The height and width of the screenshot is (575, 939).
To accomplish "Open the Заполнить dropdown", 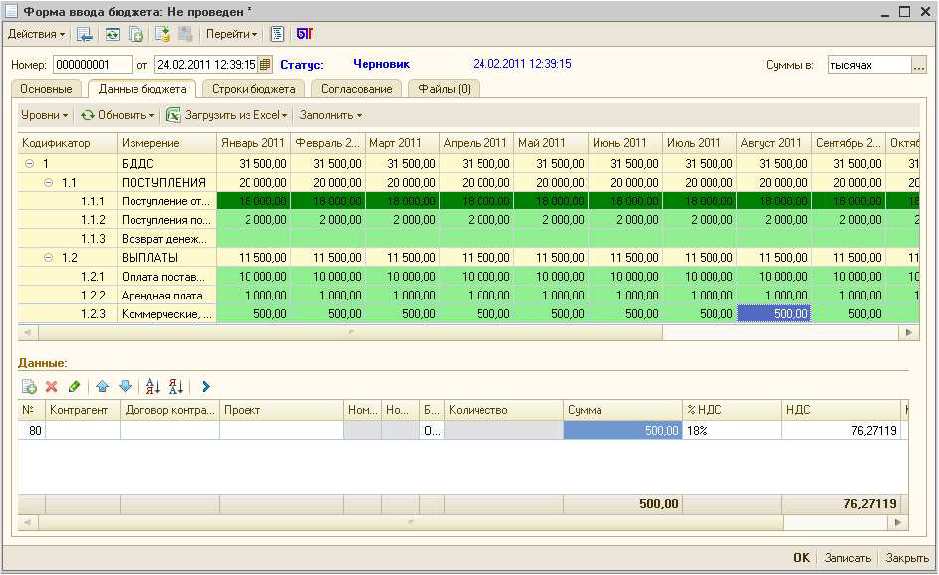I will 330,115.
